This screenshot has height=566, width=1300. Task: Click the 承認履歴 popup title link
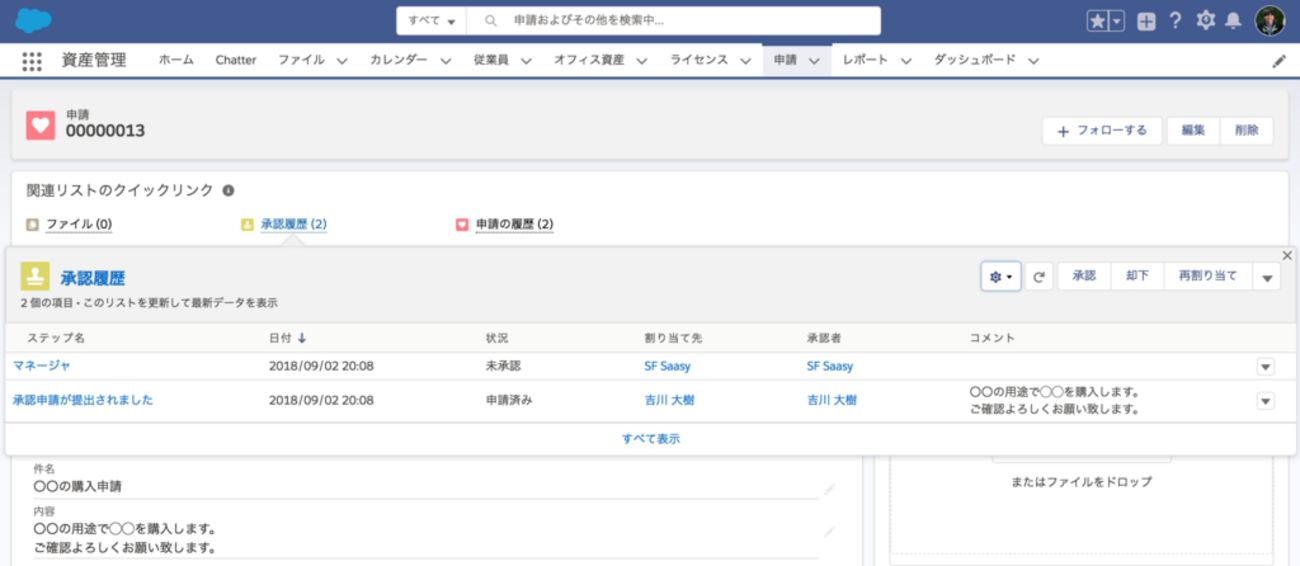(93, 278)
